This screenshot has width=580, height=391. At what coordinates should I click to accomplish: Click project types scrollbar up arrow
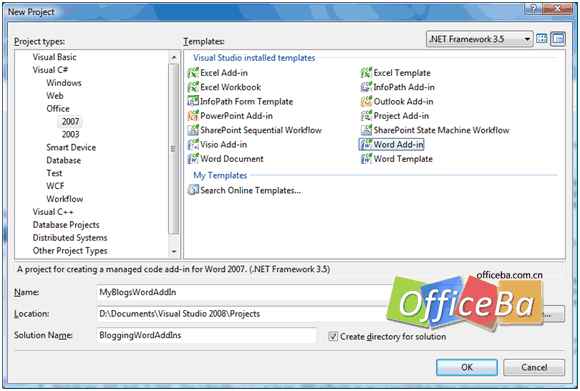173,57
